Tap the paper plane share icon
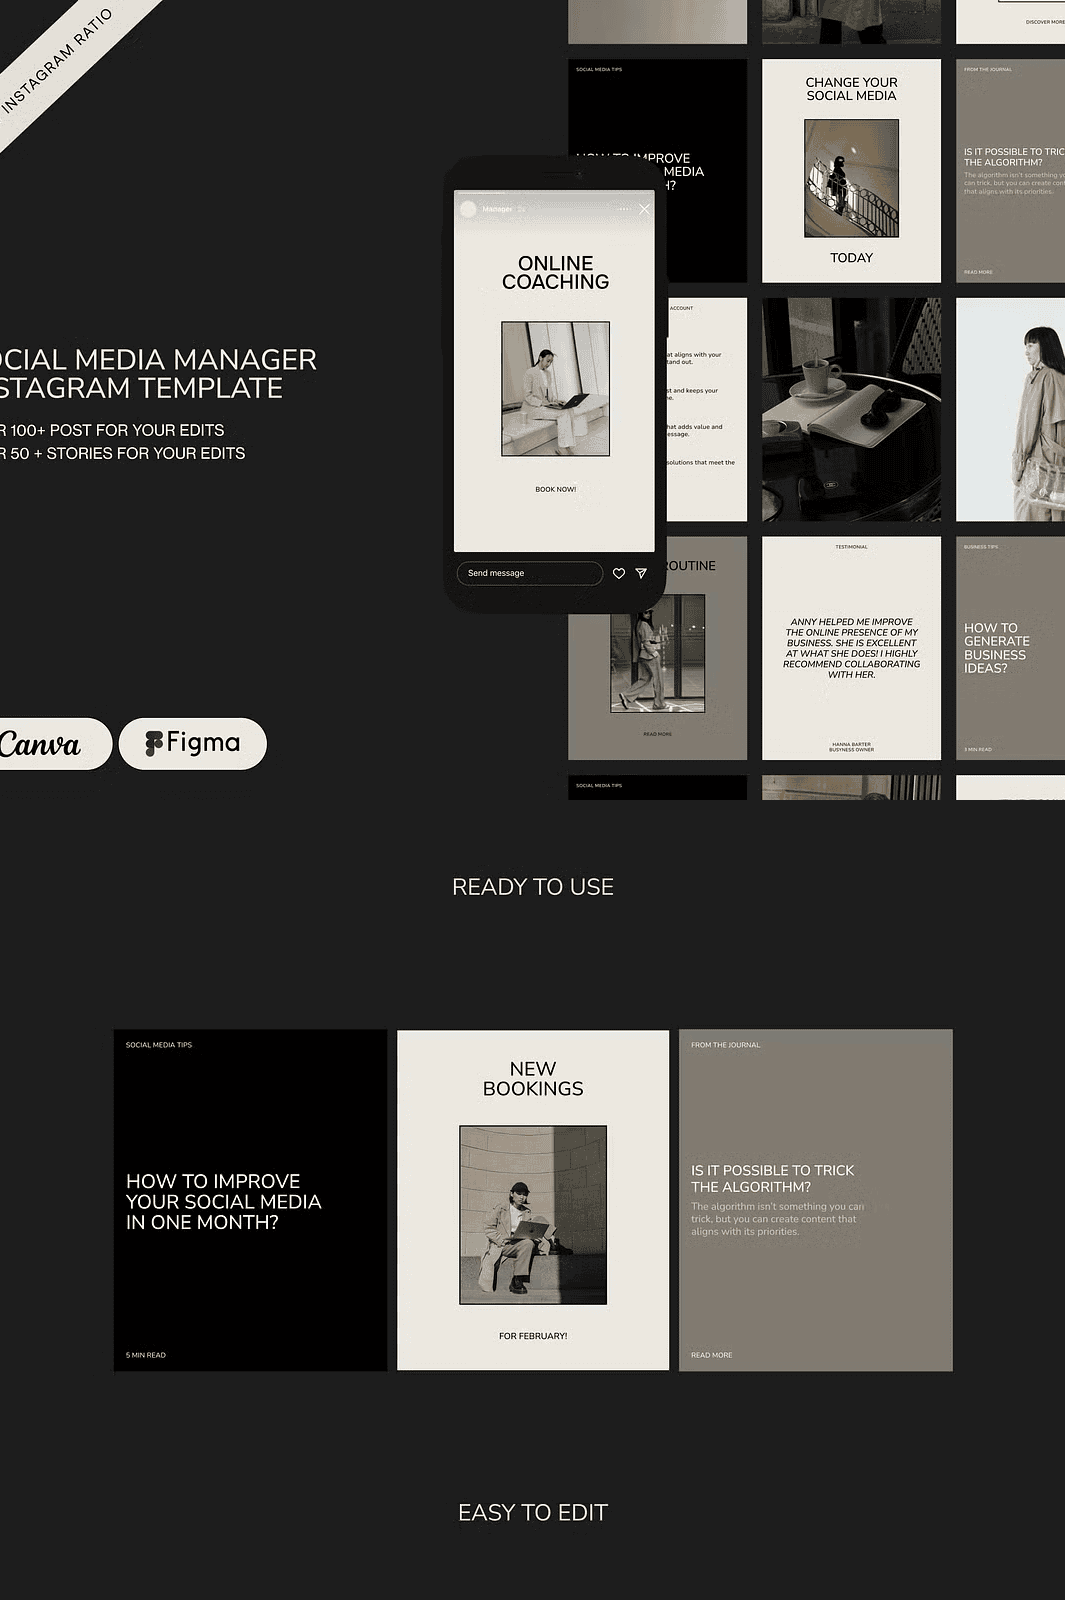The height and width of the screenshot is (1600, 1065). pos(641,573)
